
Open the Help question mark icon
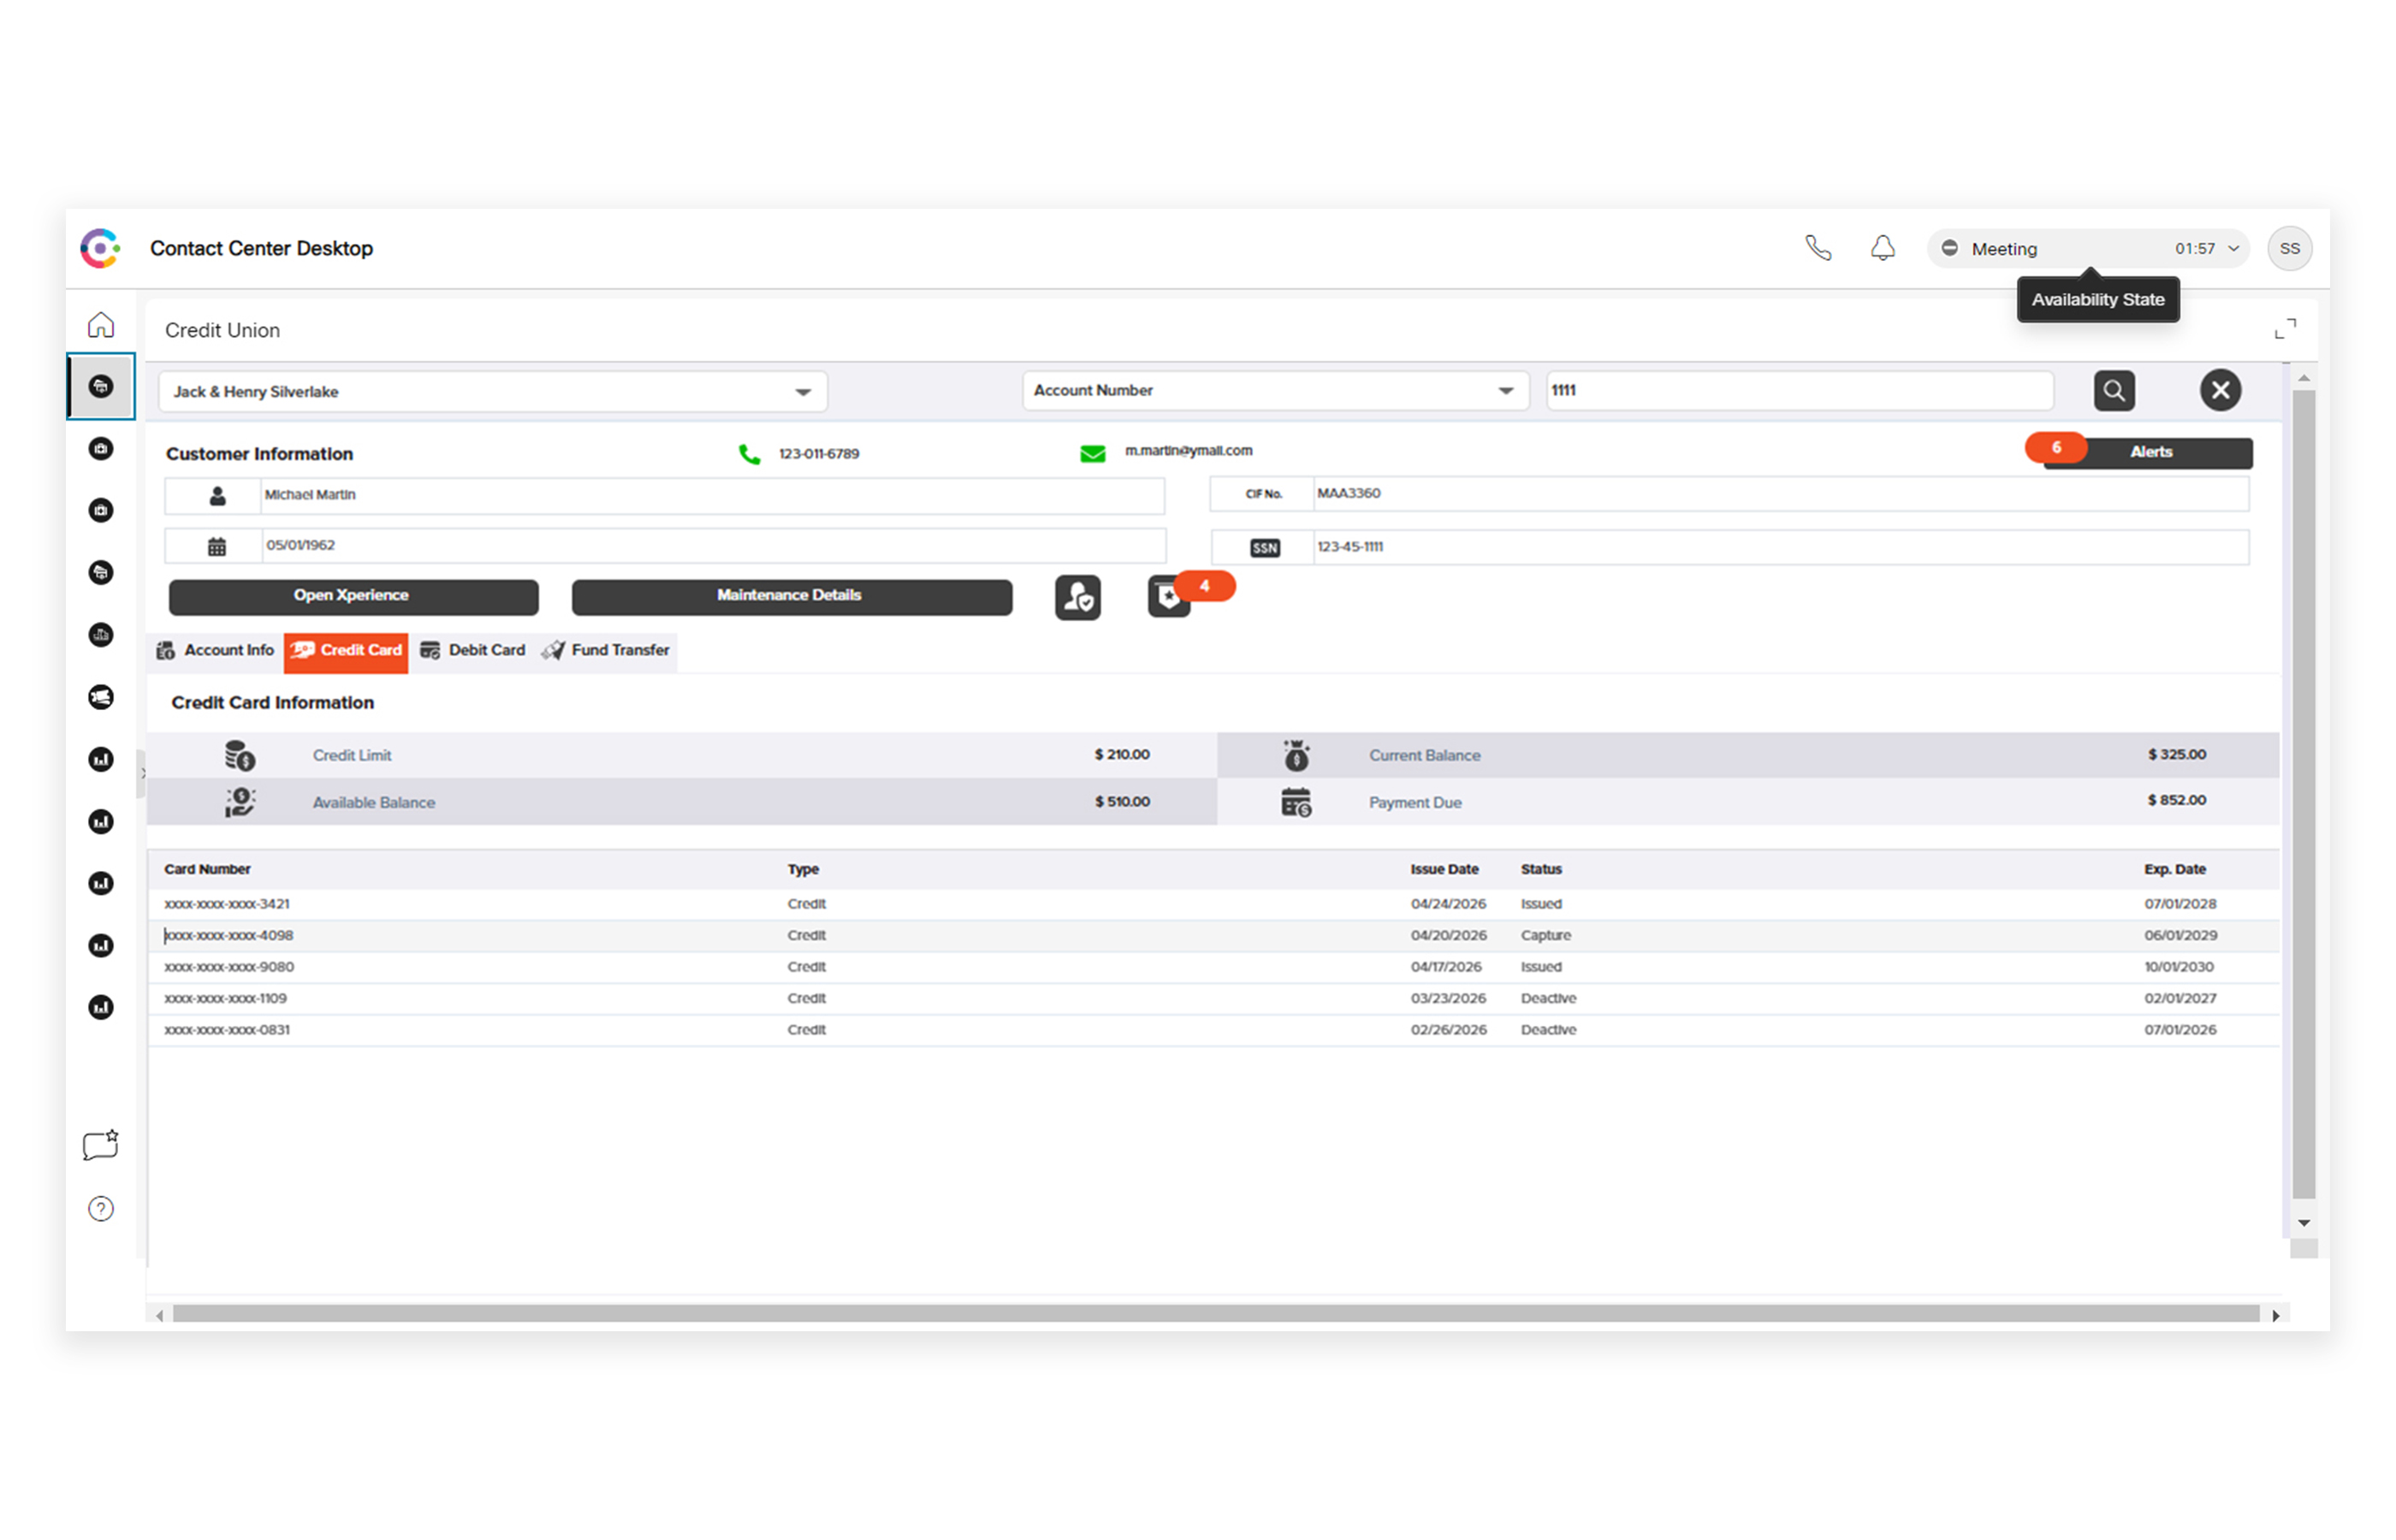[101, 1209]
